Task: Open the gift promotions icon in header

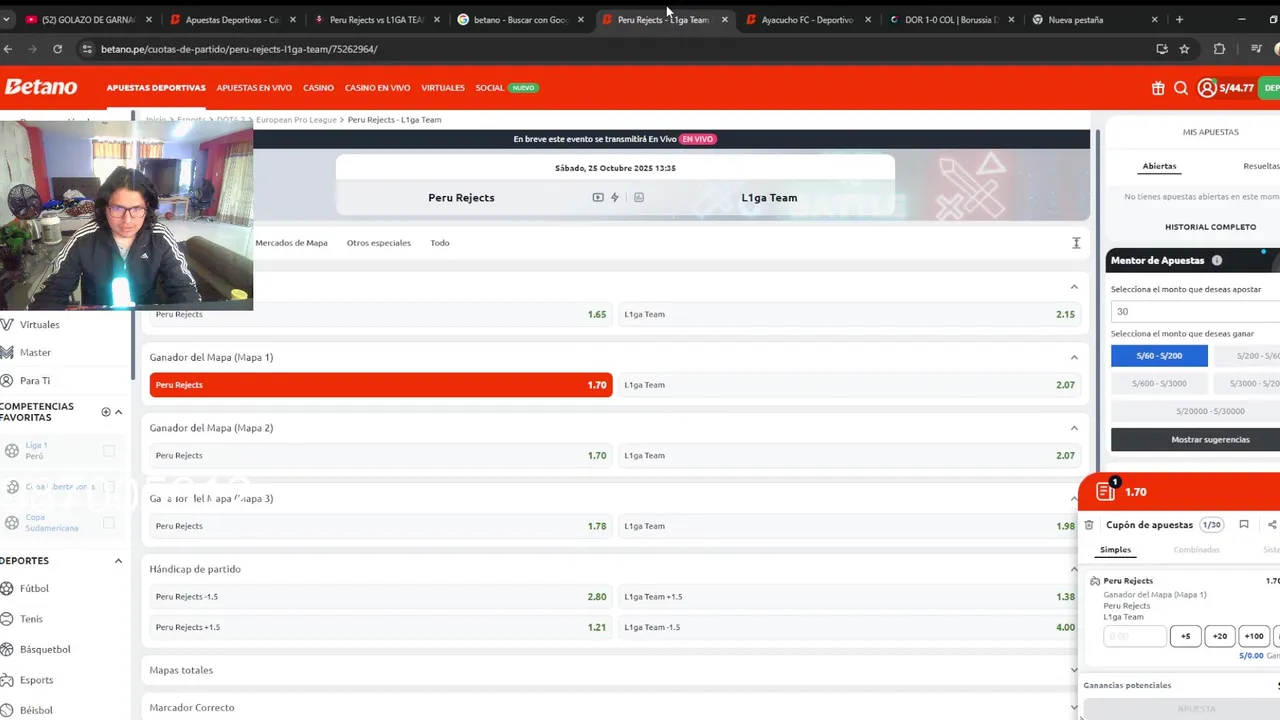Action: [1158, 88]
